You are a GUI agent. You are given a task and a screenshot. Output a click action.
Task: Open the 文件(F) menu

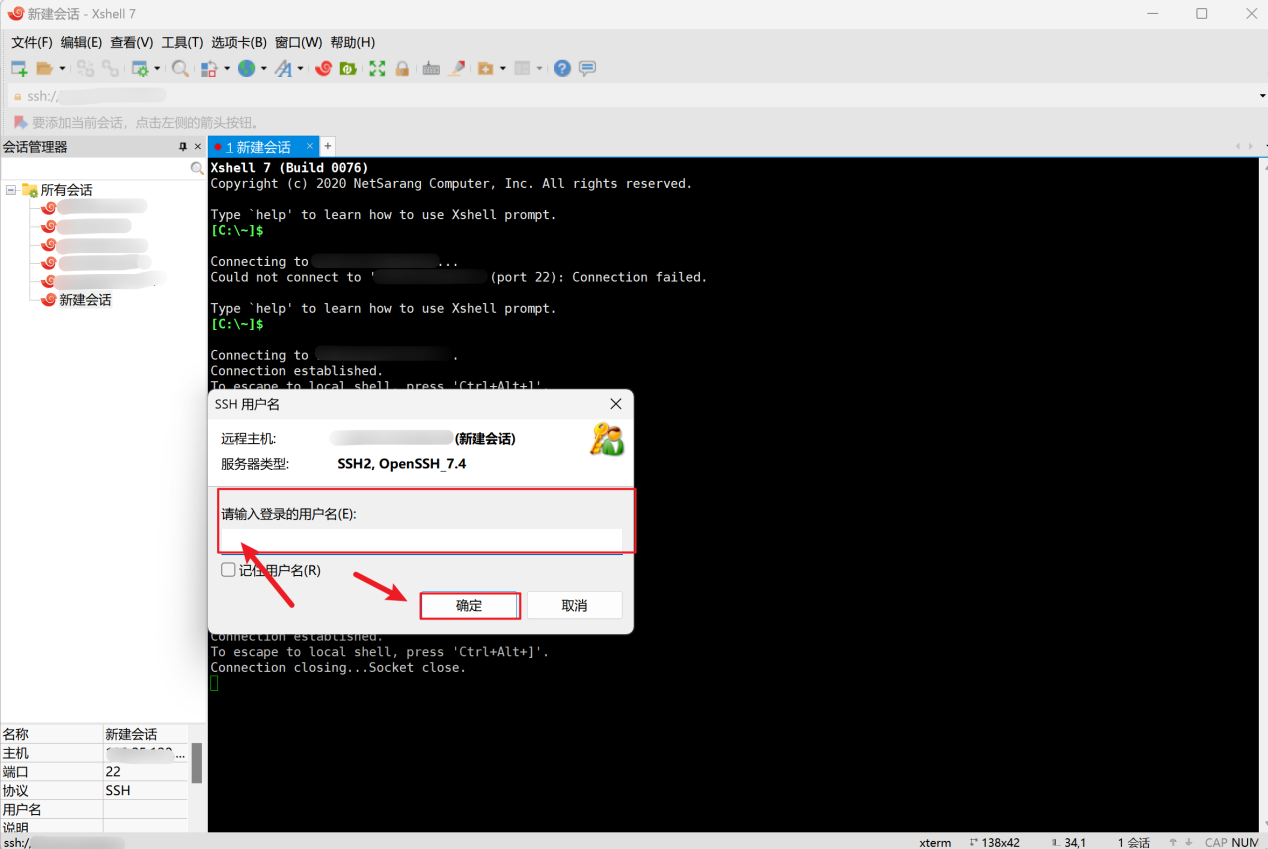tap(31, 42)
